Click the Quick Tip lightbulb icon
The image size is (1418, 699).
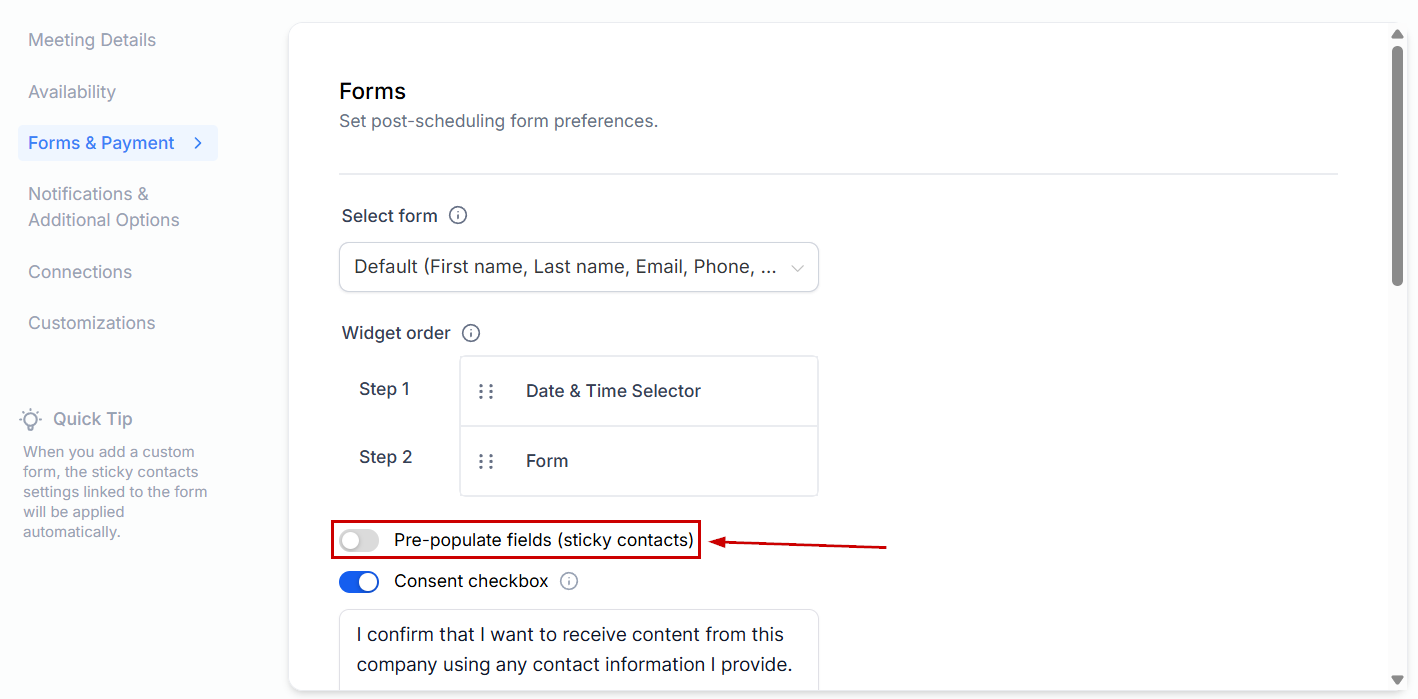[x=31, y=419]
